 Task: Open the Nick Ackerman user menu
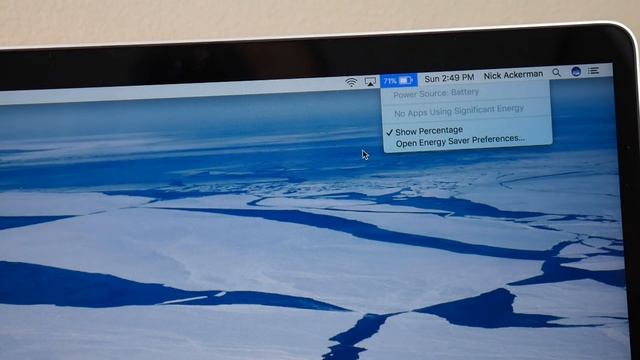click(513, 75)
